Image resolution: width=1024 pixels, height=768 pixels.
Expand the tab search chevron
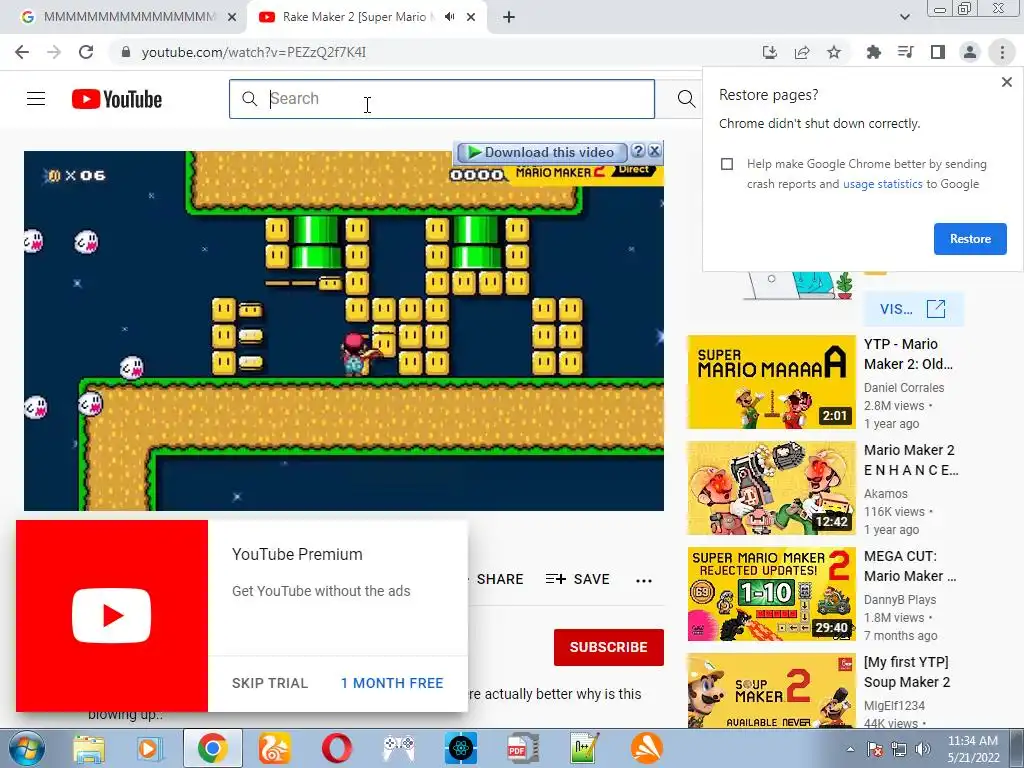coord(904,17)
